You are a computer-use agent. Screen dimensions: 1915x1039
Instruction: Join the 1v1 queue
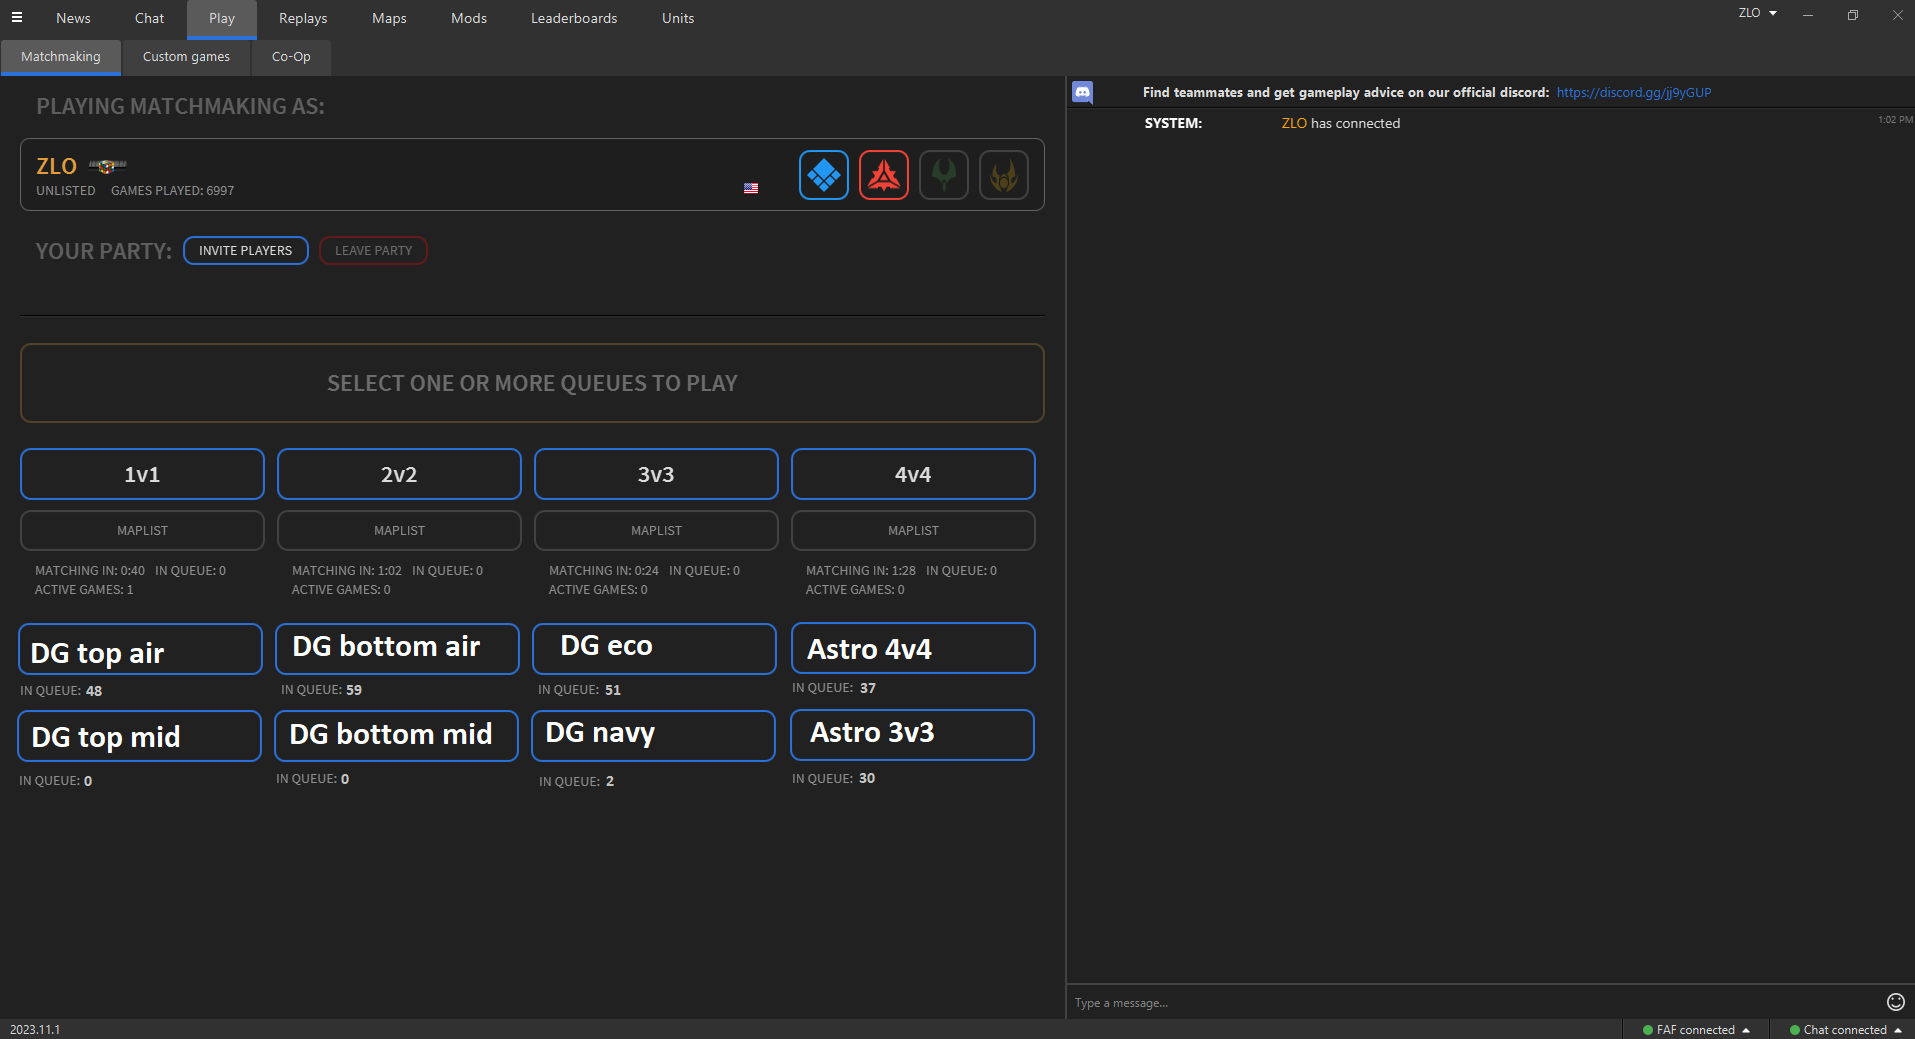[142, 474]
